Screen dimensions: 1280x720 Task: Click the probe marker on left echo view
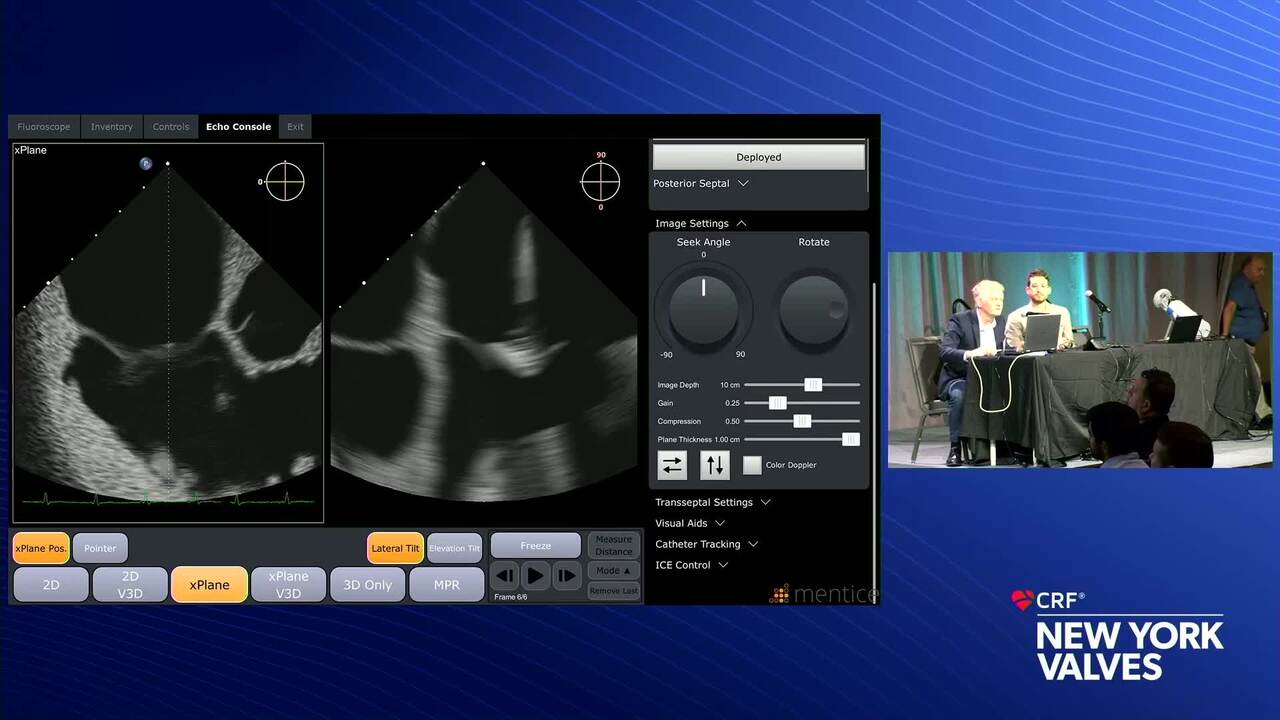click(146, 163)
